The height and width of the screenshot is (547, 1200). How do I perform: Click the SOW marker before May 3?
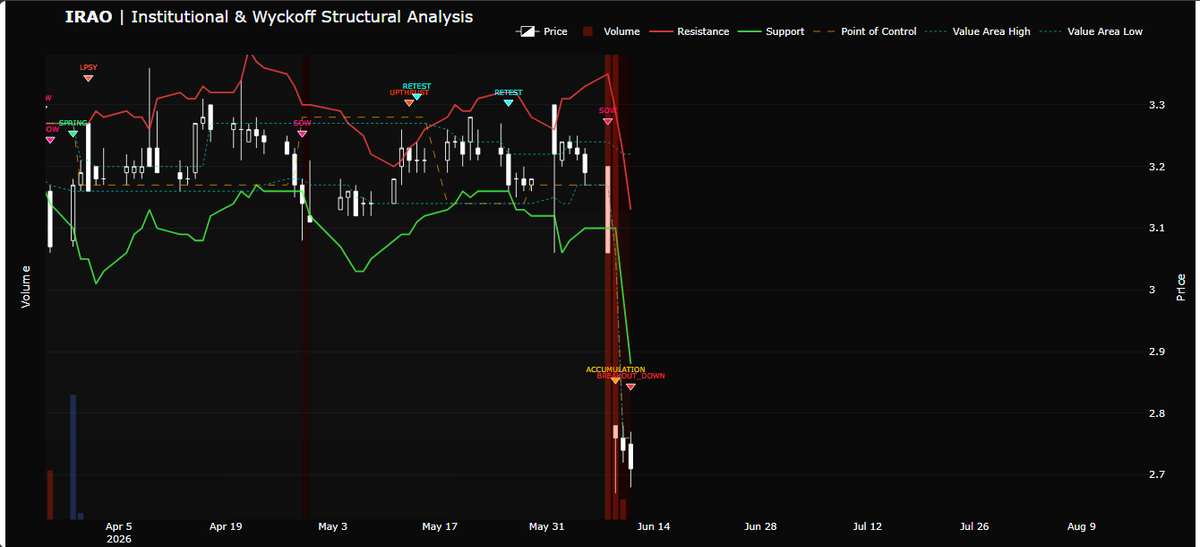[302, 133]
